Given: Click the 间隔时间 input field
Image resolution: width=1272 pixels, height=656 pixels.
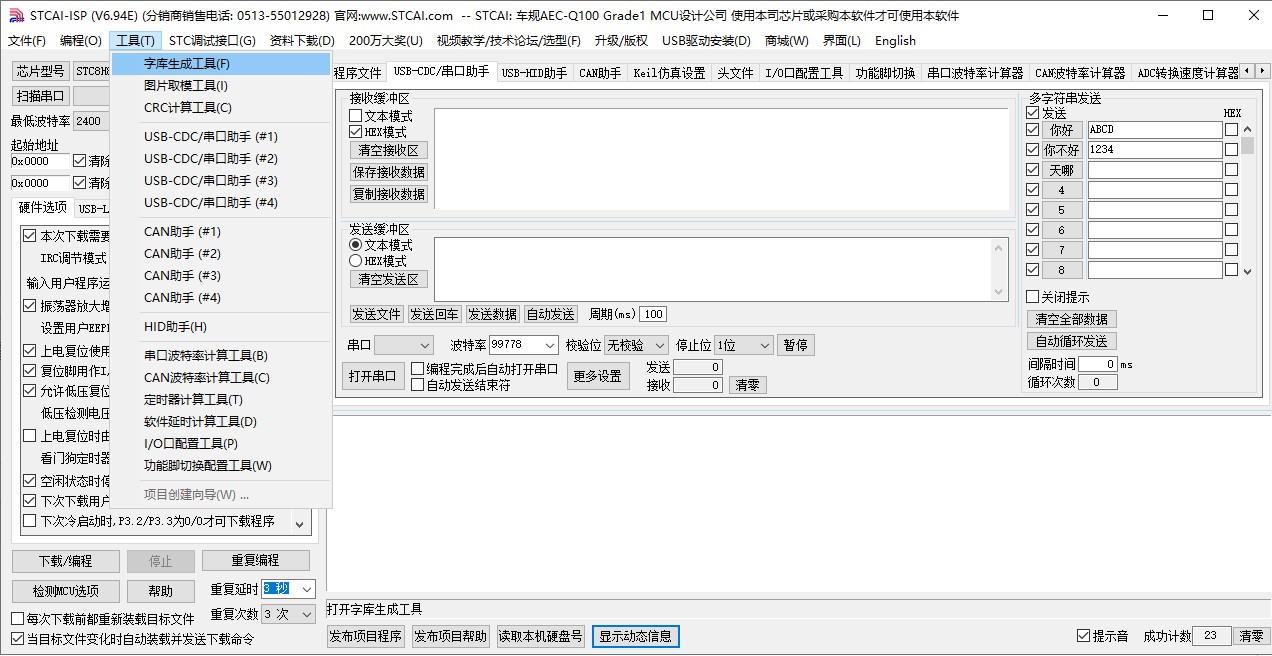Looking at the screenshot, I should pos(1098,365).
